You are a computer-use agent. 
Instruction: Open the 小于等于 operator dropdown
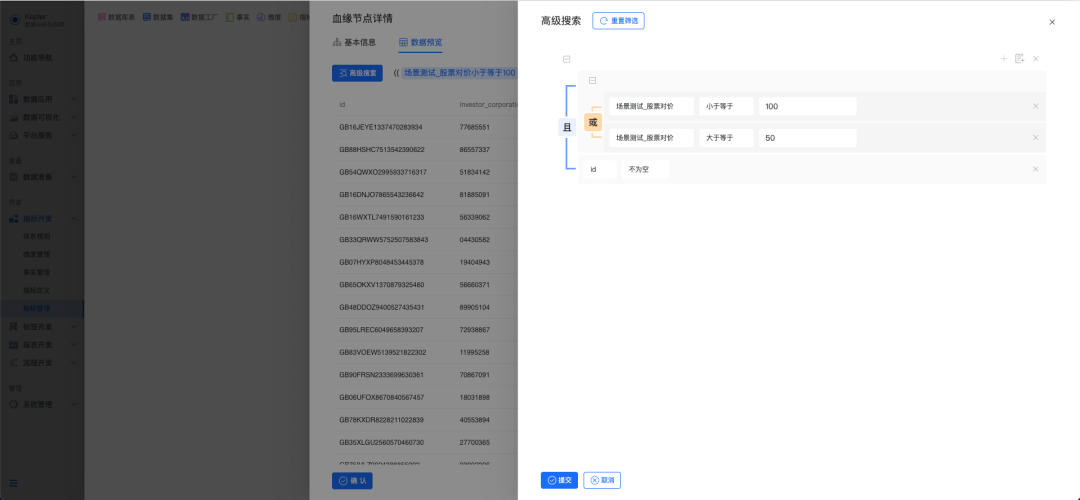point(727,106)
